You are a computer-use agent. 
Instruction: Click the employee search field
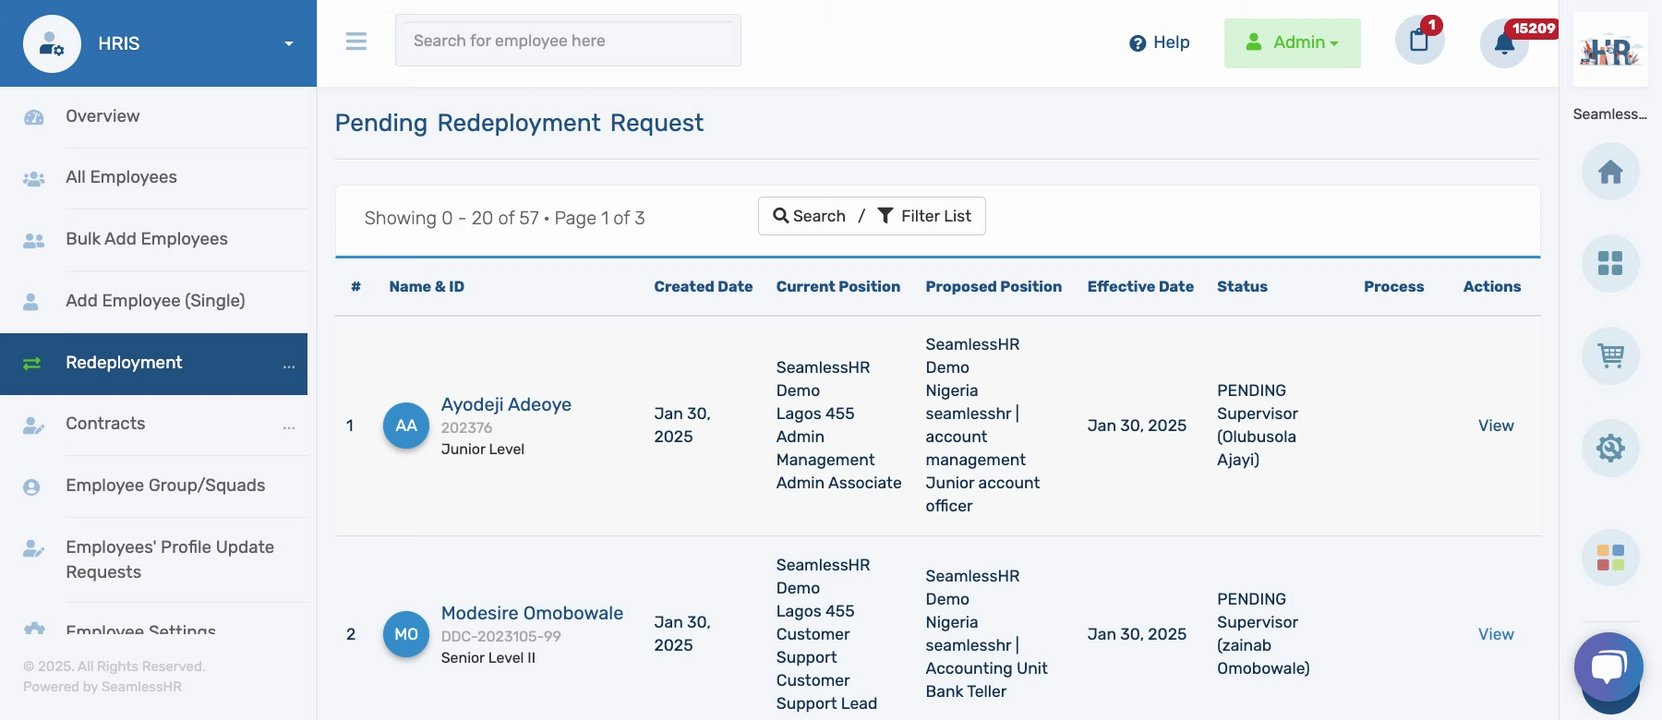point(567,41)
